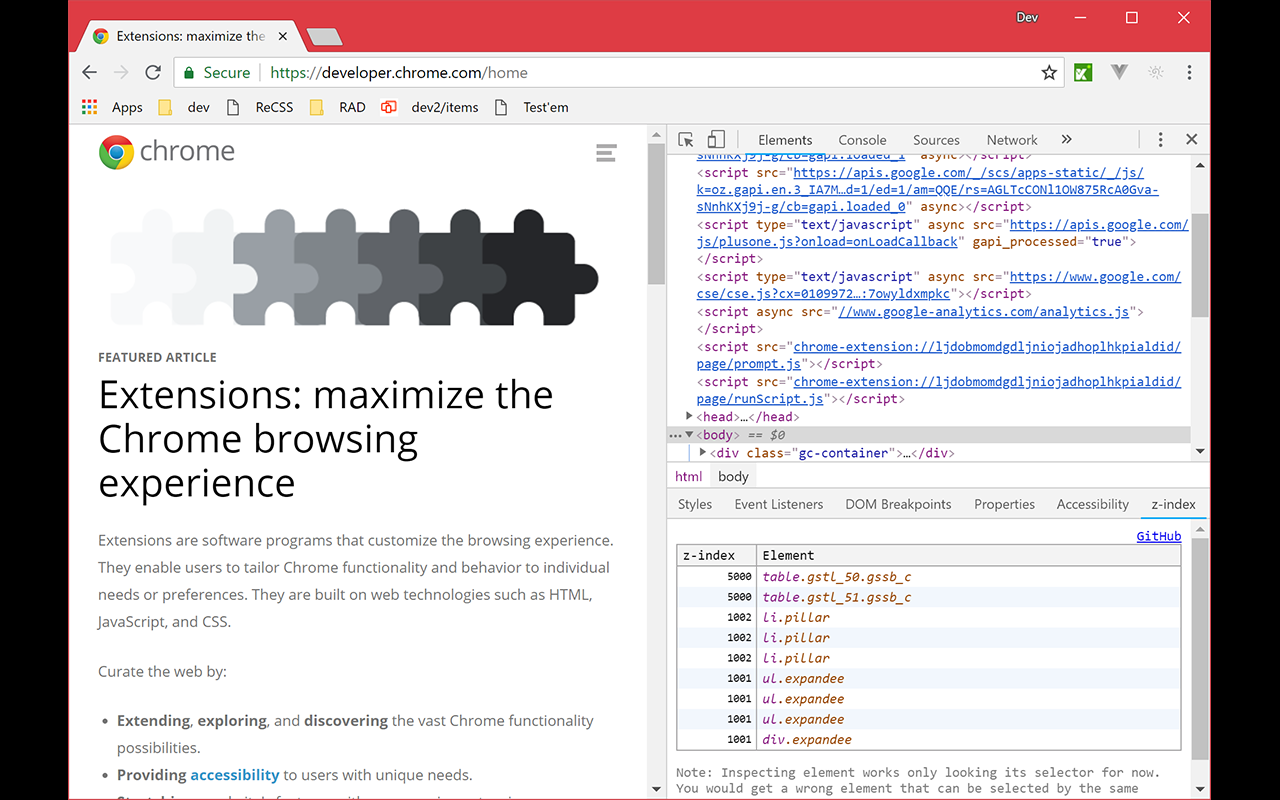Open DevTools customize menu via vertical dots icon
Viewport: 1280px width, 800px height.
coord(1158,139)
